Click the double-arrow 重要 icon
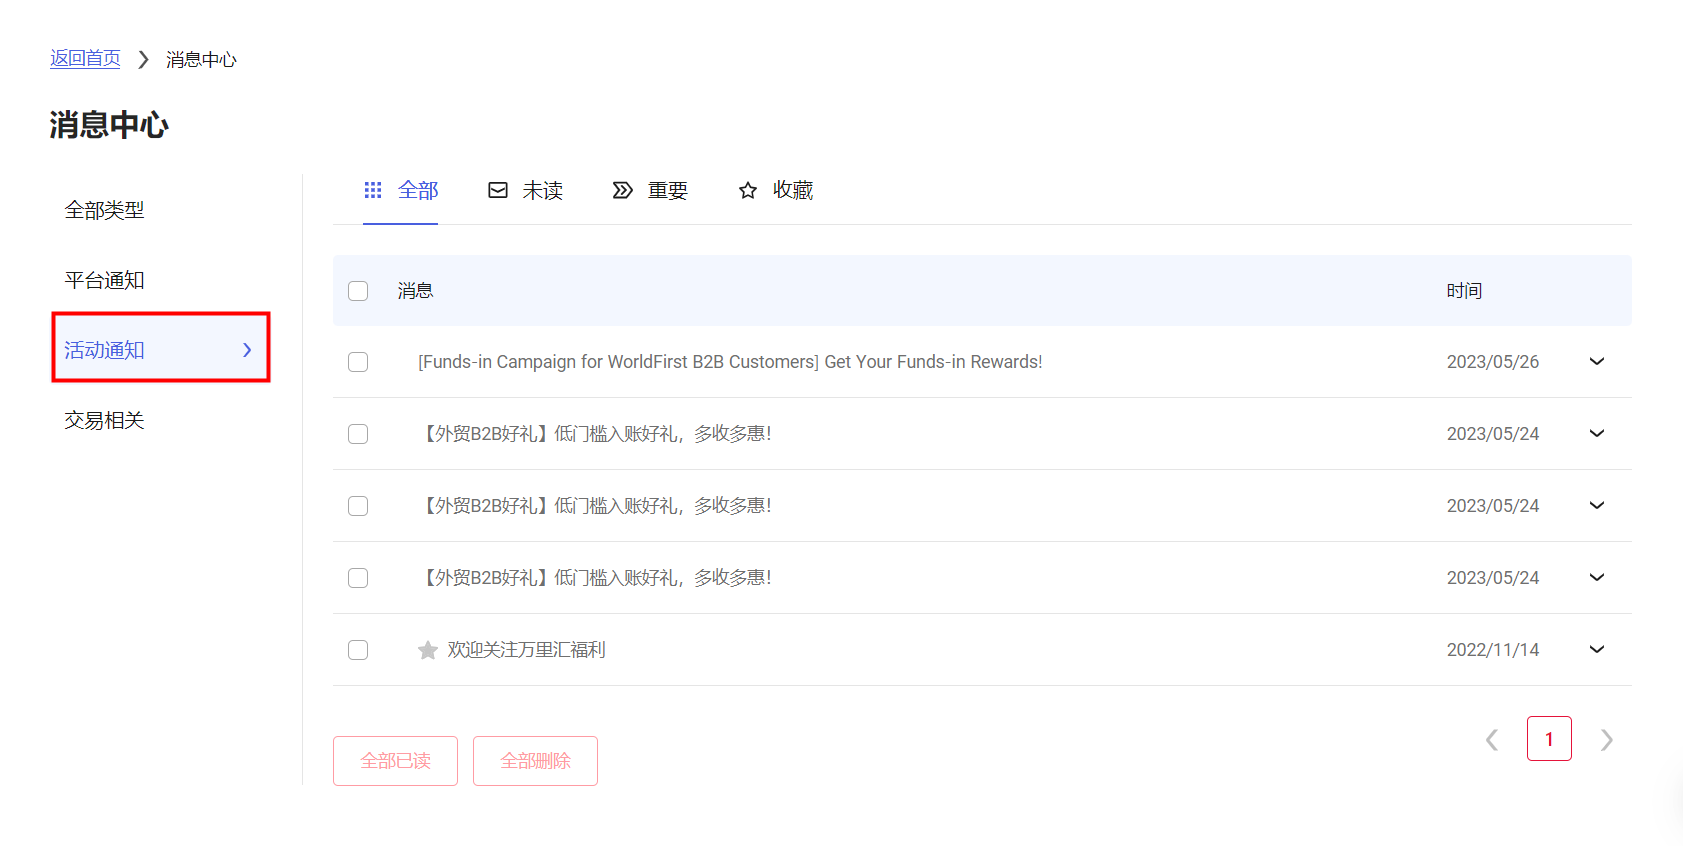This screenshot has width=1683, height=846. click(x=622, y=190)
